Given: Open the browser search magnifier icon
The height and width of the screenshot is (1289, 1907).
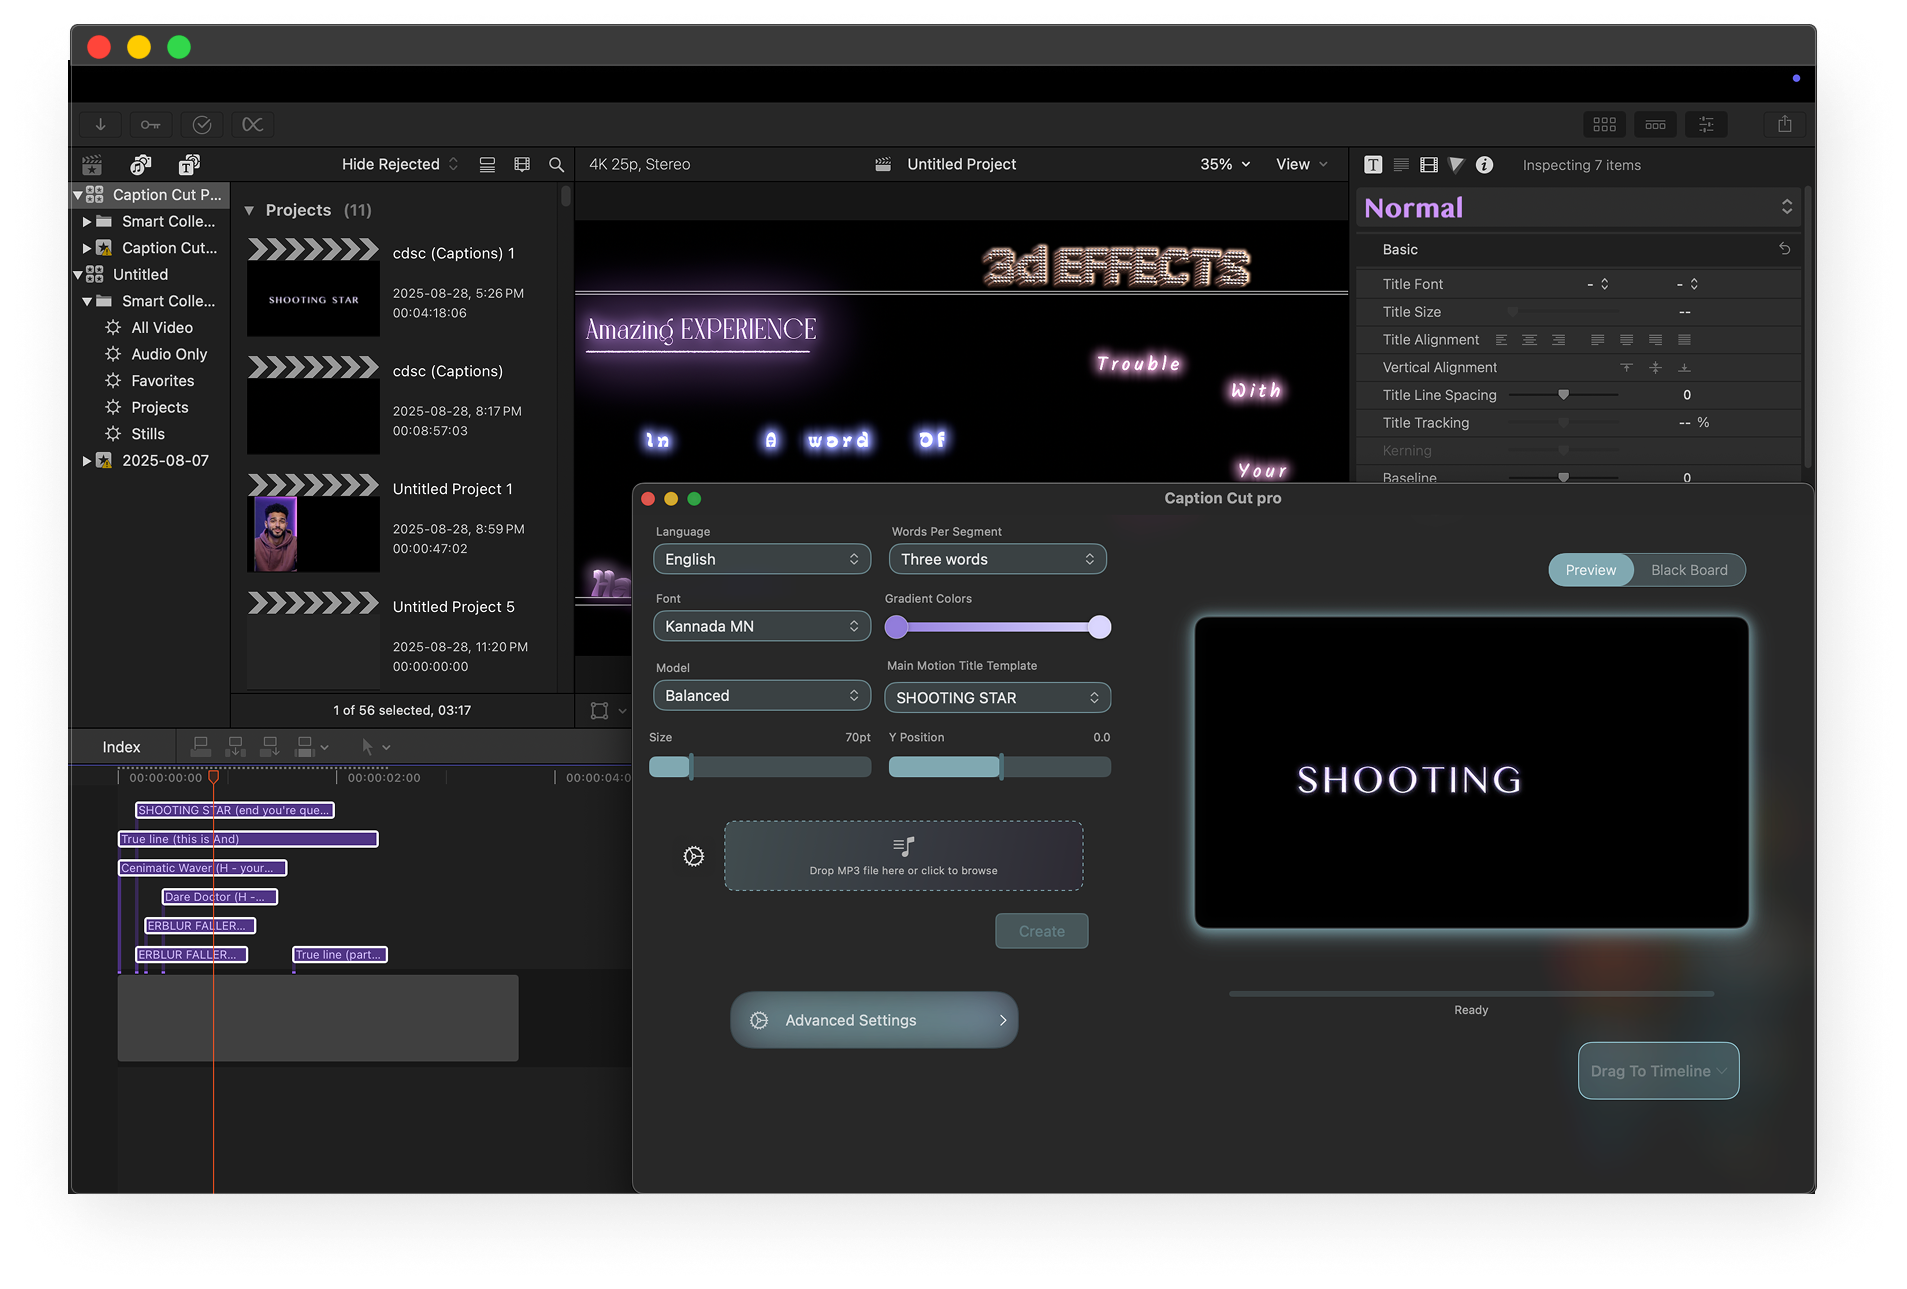Looking at the screenshot, I should (x=556, y=165).
